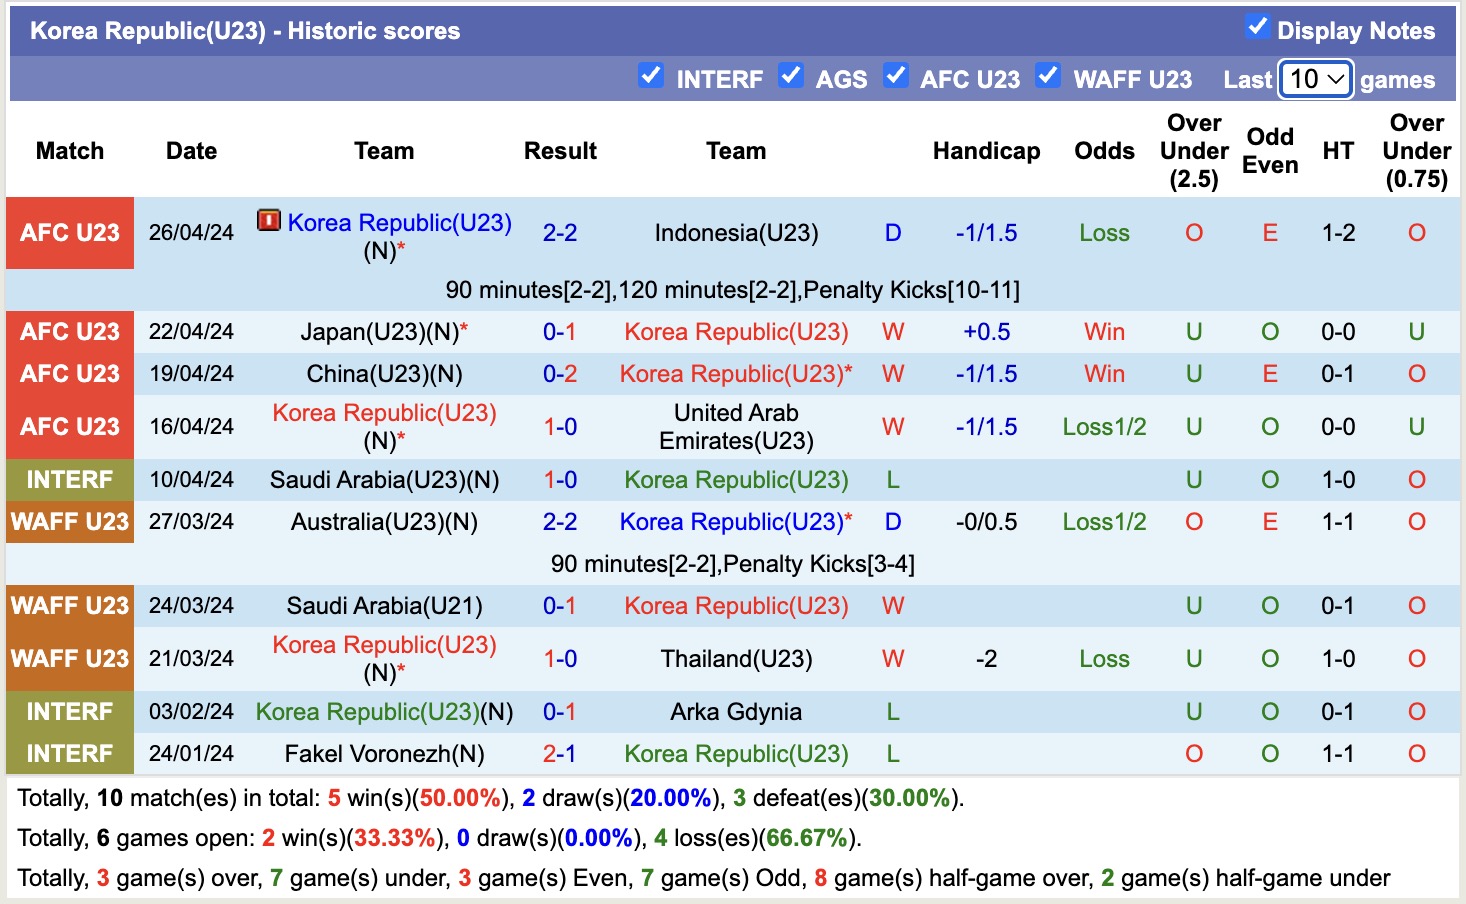Select the AFC U23 label on 16/04/24 row

point(70,427)
